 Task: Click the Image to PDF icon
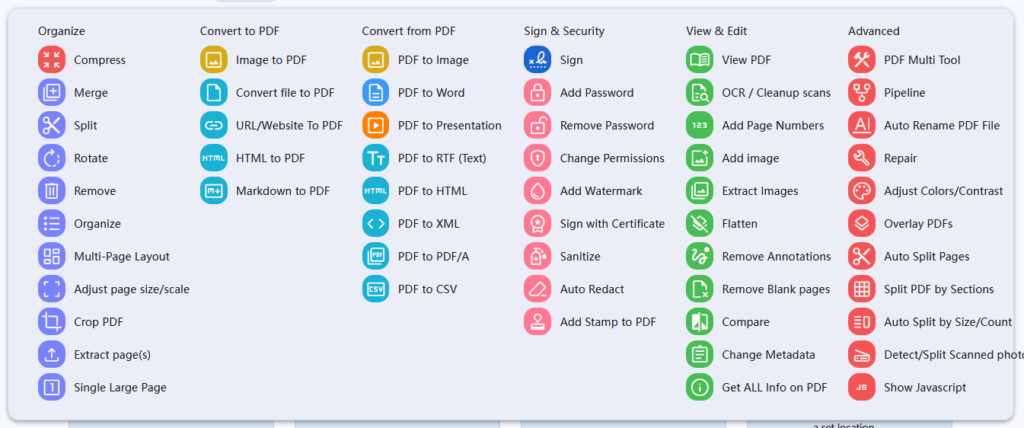[x=213, y=60]
